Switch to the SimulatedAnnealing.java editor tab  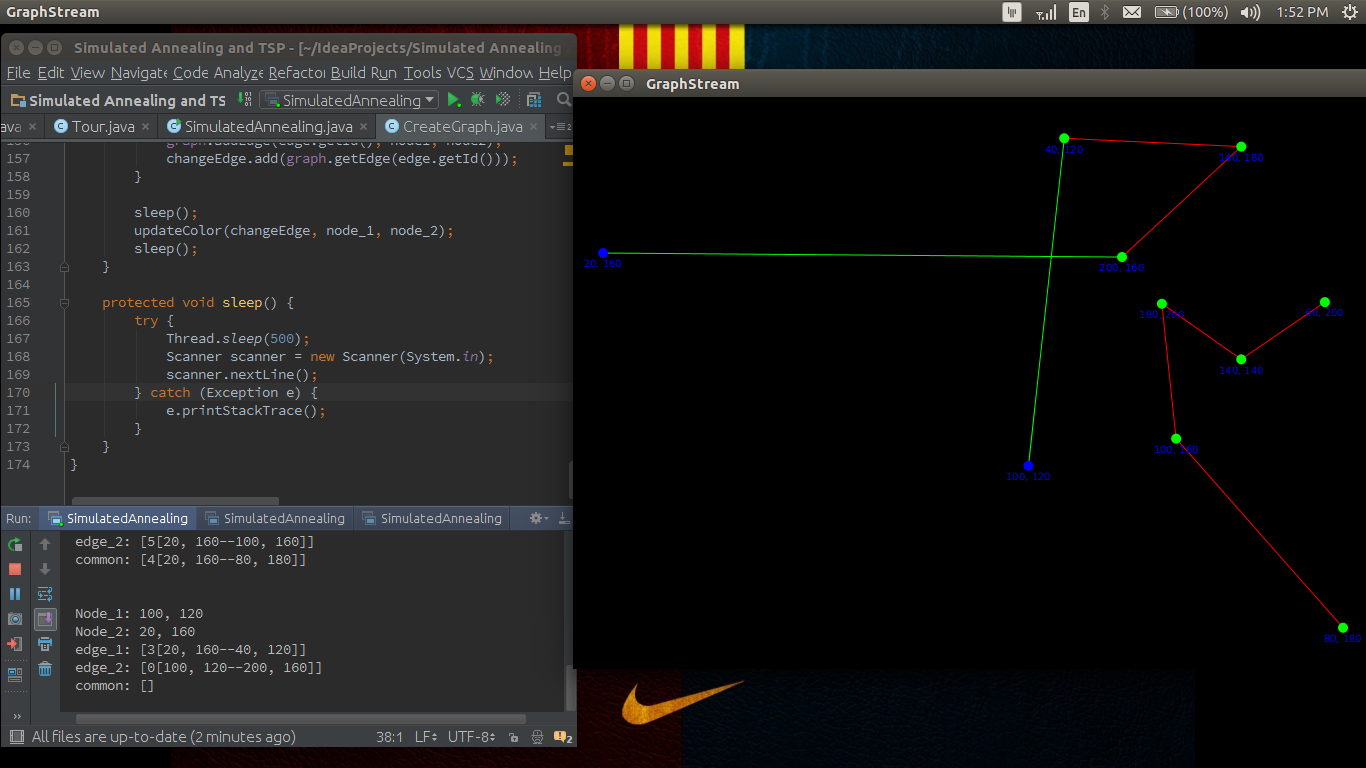pos(268,127)
